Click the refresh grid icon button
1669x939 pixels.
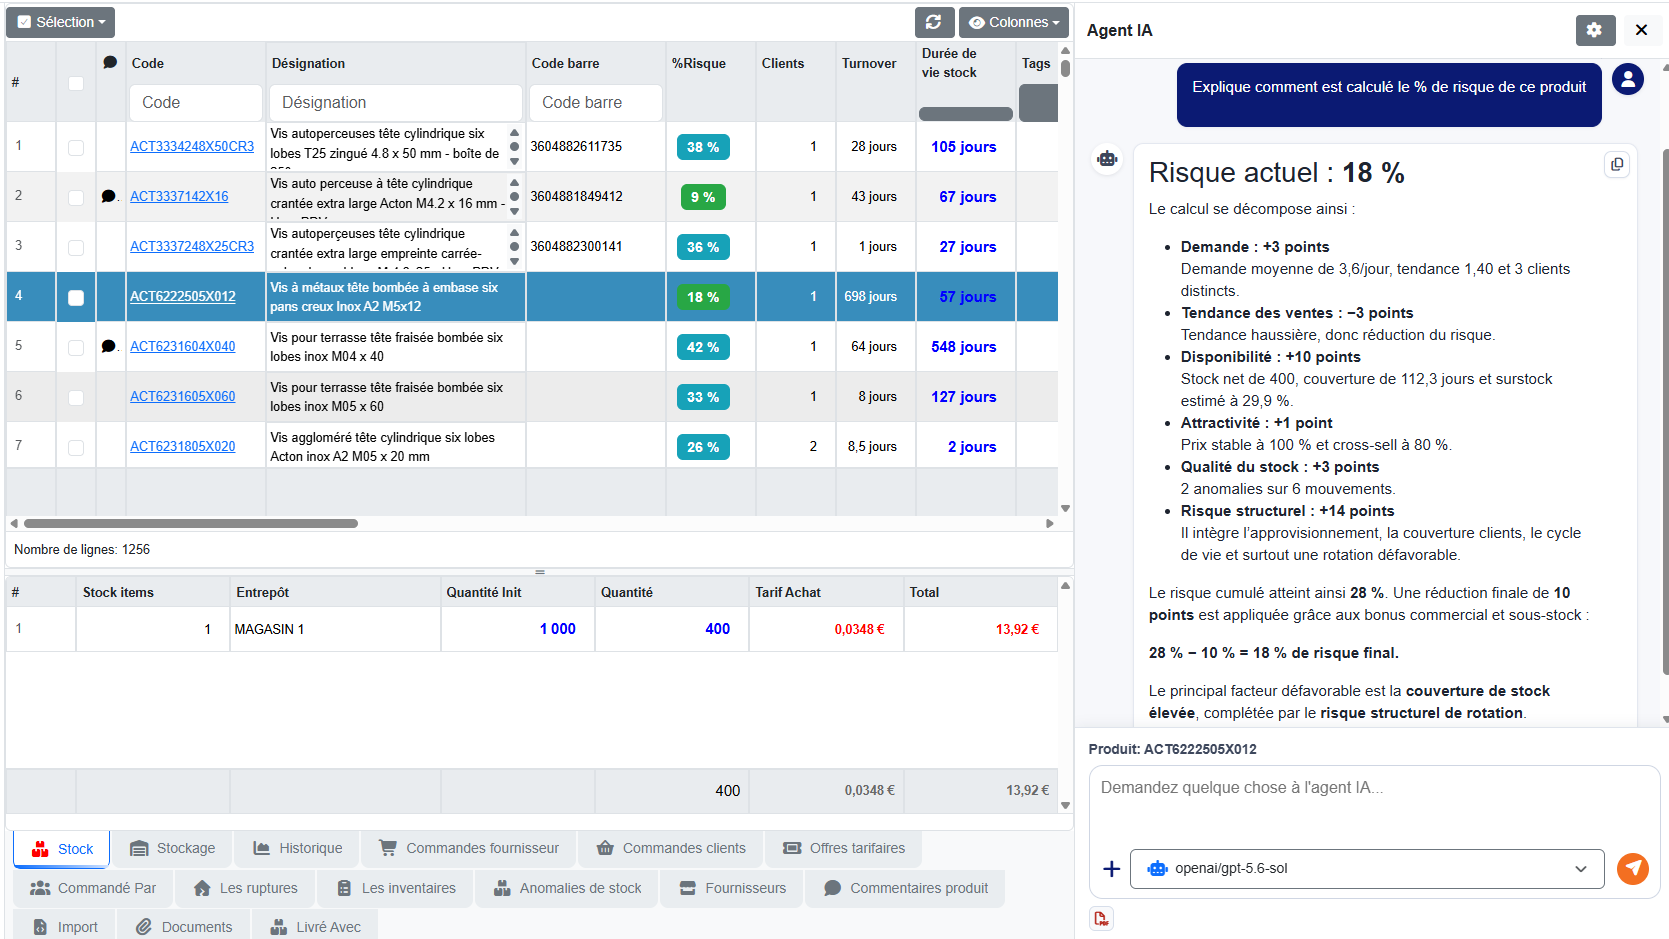coord(934,22)
